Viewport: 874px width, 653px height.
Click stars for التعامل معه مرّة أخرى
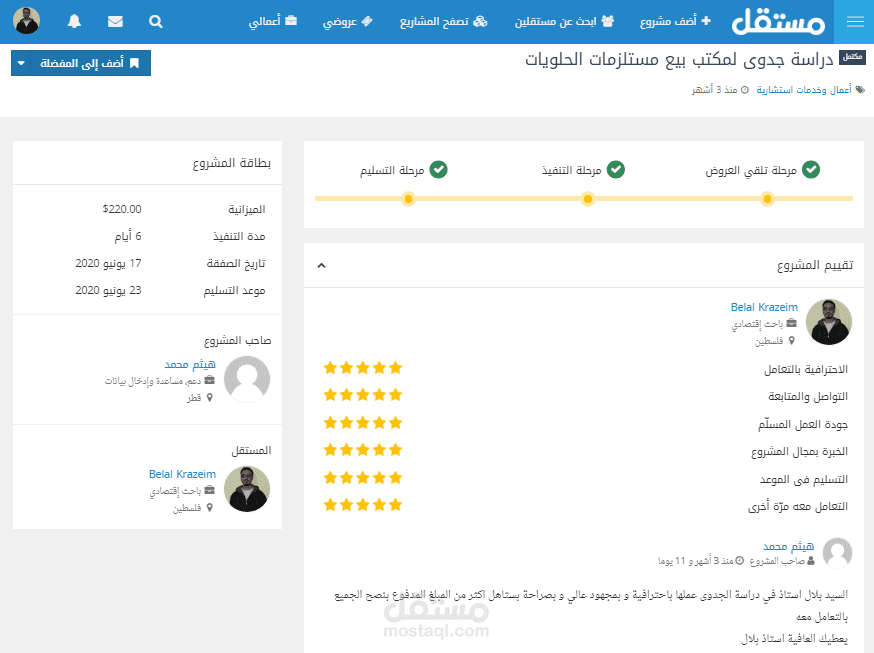click(x=363, y=505)
